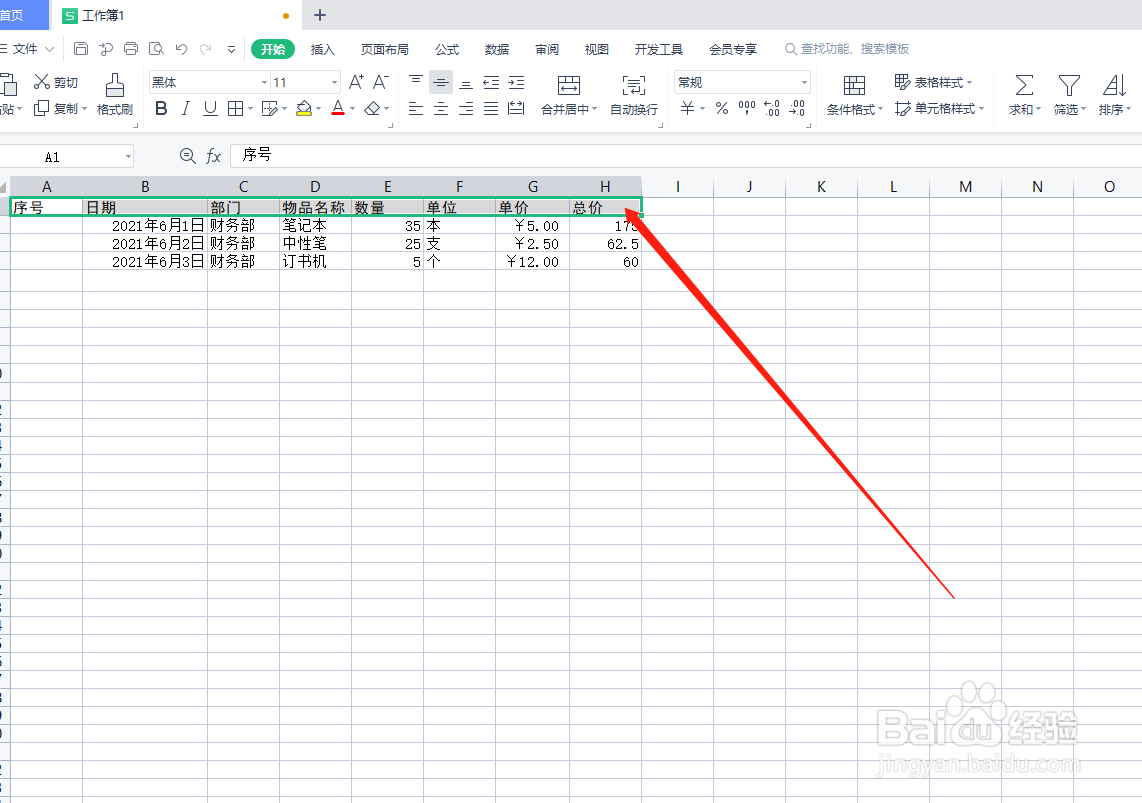Switch to the 页面布局 tab

tap(385, 50)
